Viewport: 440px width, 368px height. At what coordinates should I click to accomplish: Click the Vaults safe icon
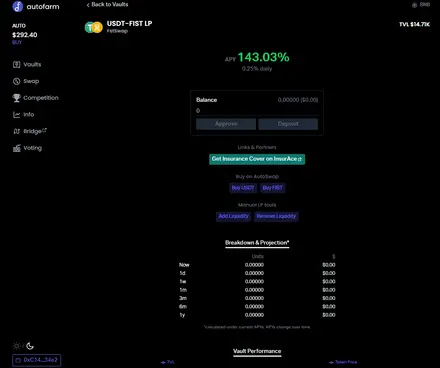[x=17, y=64]
